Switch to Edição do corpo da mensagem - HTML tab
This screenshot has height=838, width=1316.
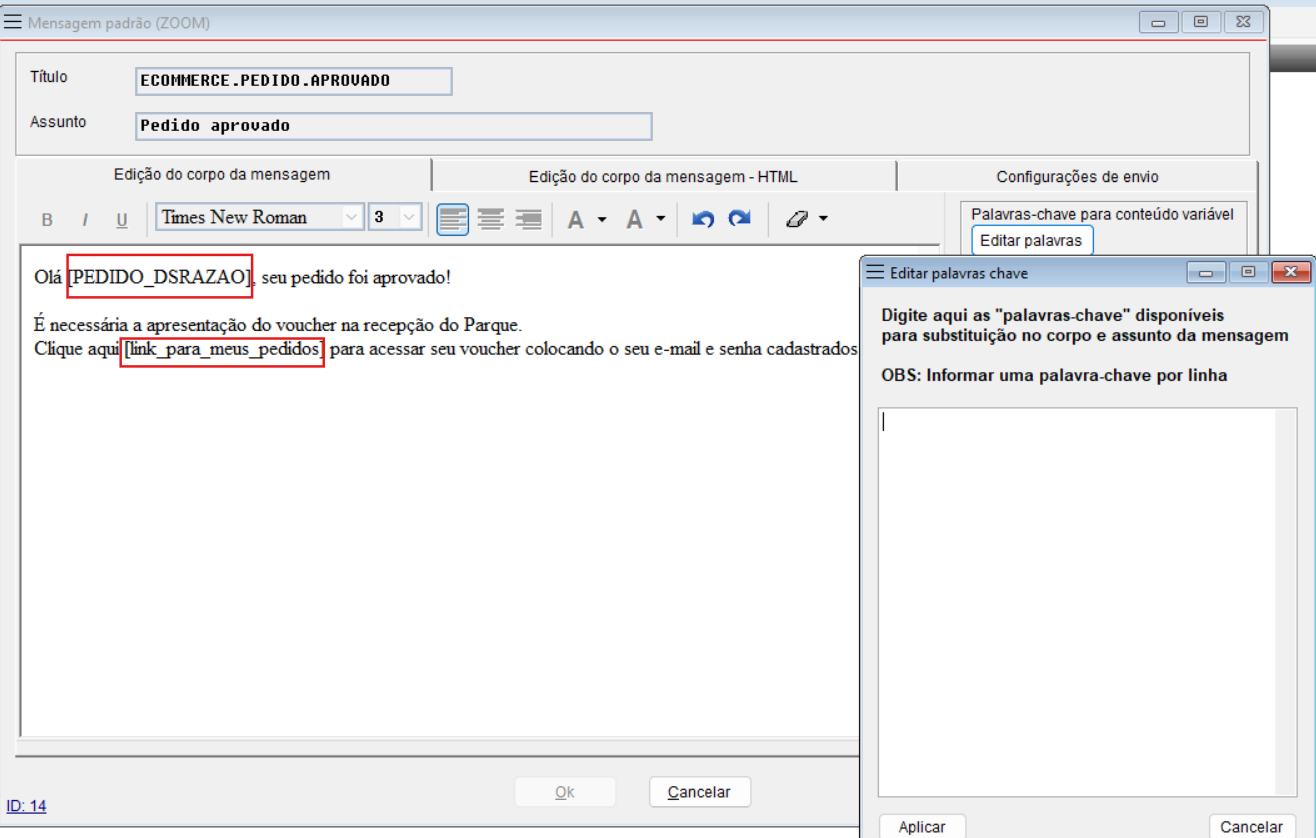tap(663, 177)
